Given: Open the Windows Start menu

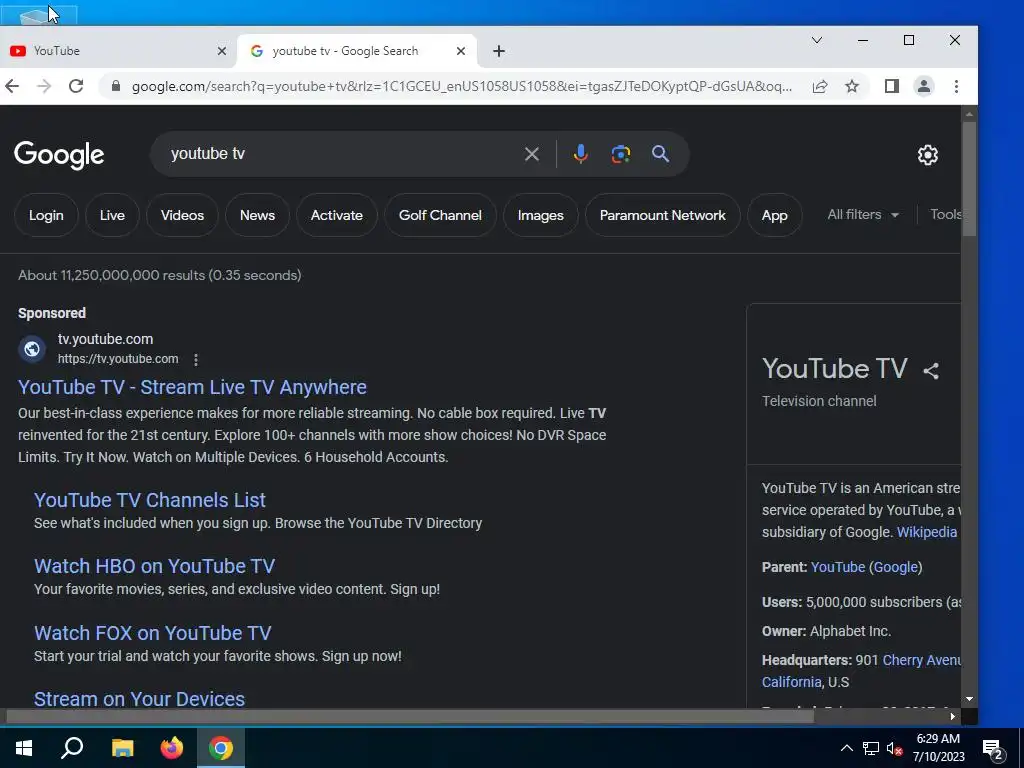Looking at the screenshot, I should click(24, 748).
